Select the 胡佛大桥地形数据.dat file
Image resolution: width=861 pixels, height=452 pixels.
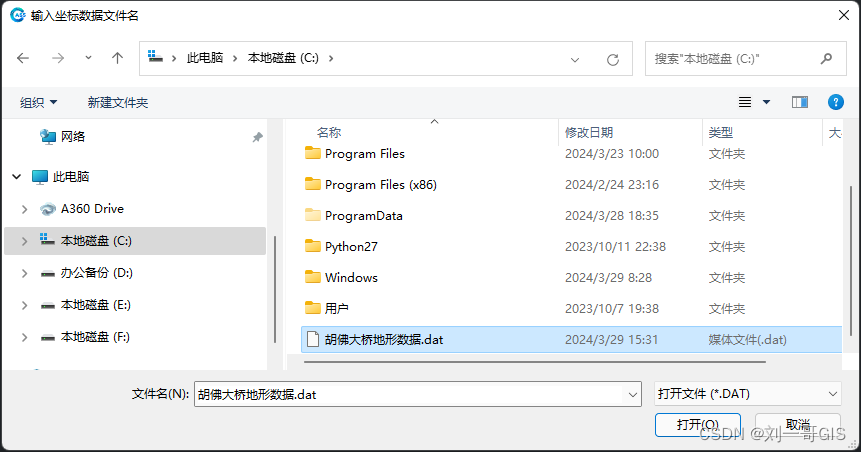point(571,339)
